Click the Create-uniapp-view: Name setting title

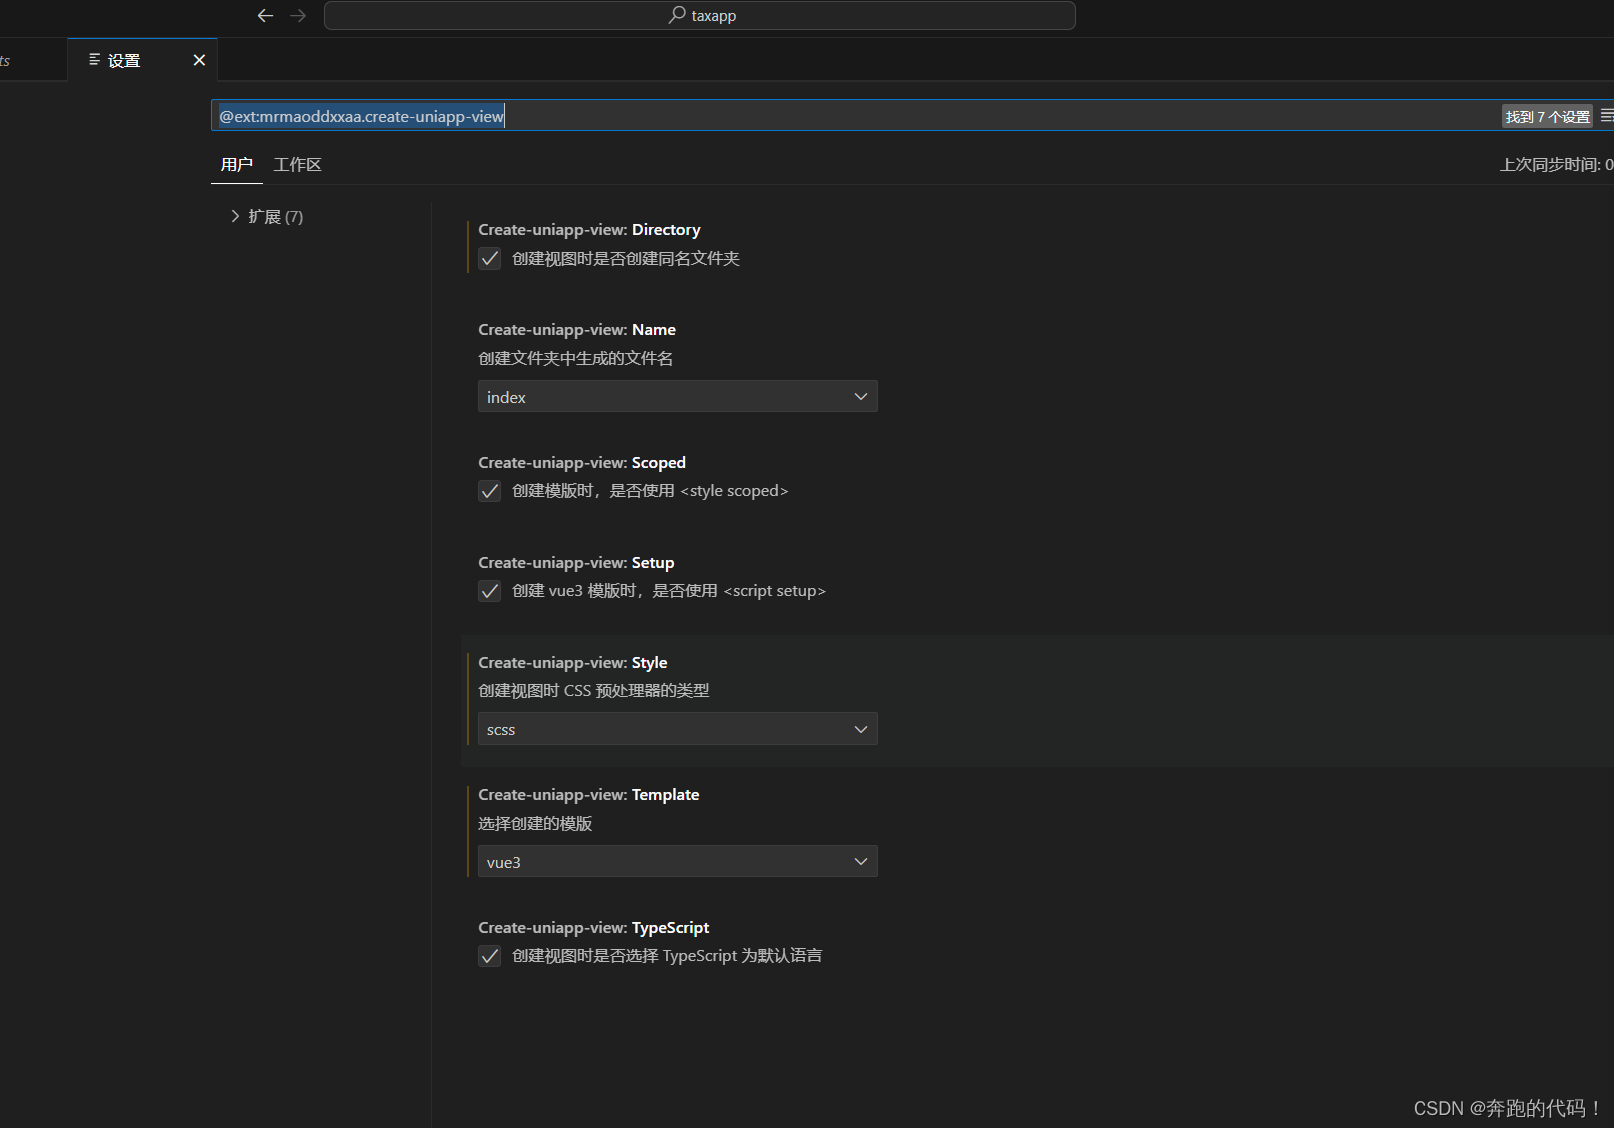click(577, 329)
